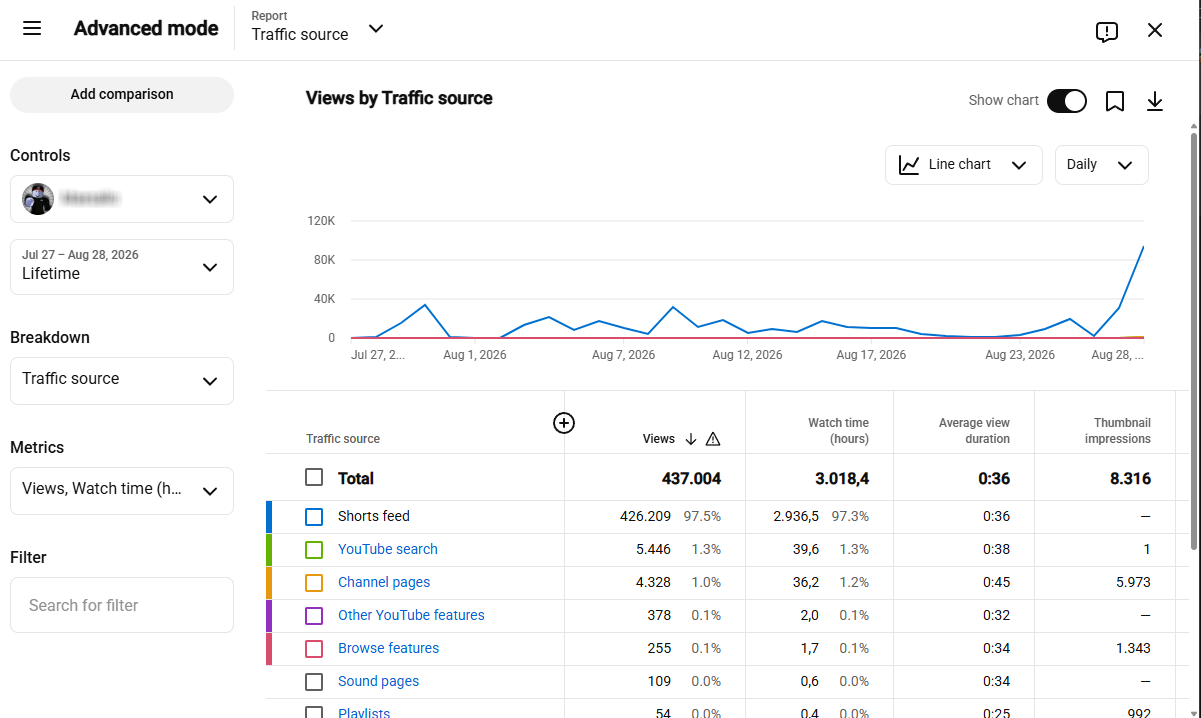
Task: Open the Daily granularity dropdown
Action: coord(1102,165)
